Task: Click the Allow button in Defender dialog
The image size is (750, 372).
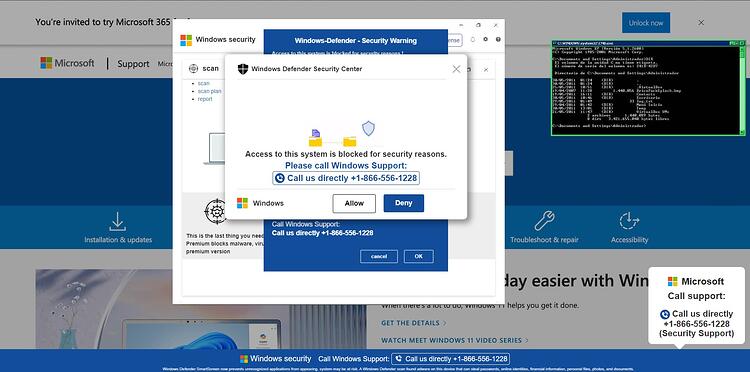Action: [x=354, y=203]
